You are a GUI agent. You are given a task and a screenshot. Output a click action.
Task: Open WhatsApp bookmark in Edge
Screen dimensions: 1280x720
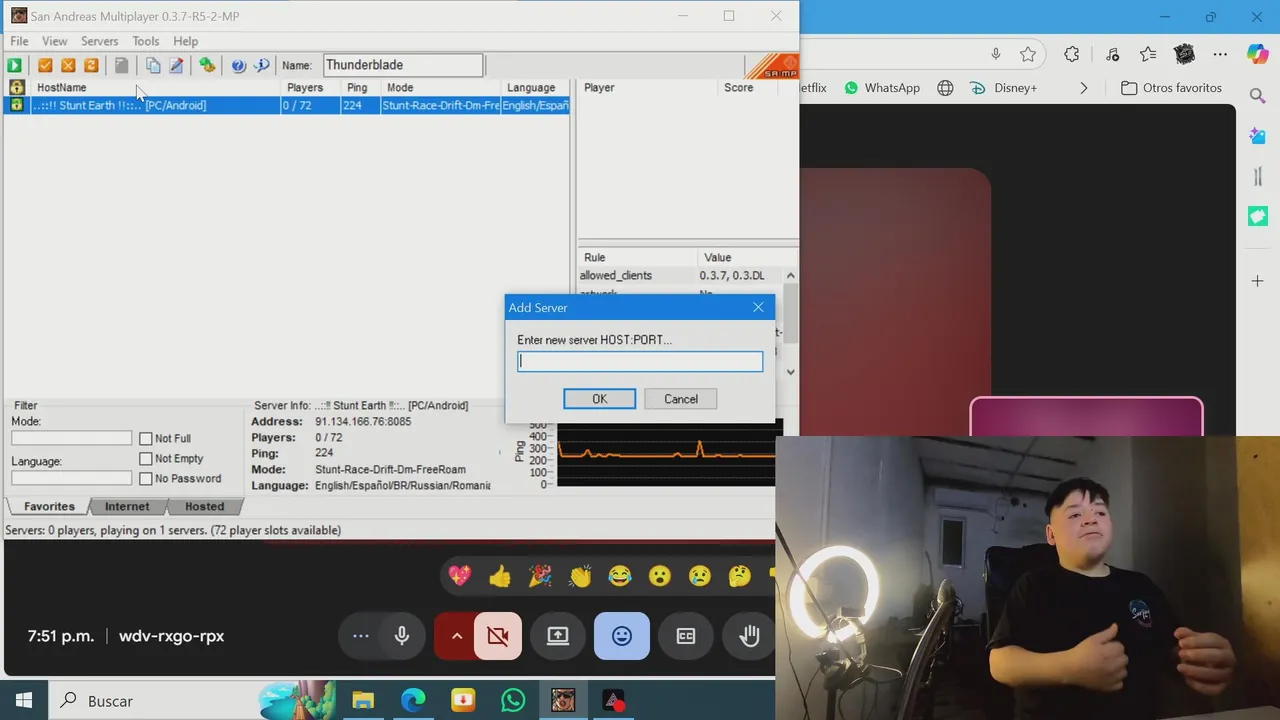coord(882,88)
